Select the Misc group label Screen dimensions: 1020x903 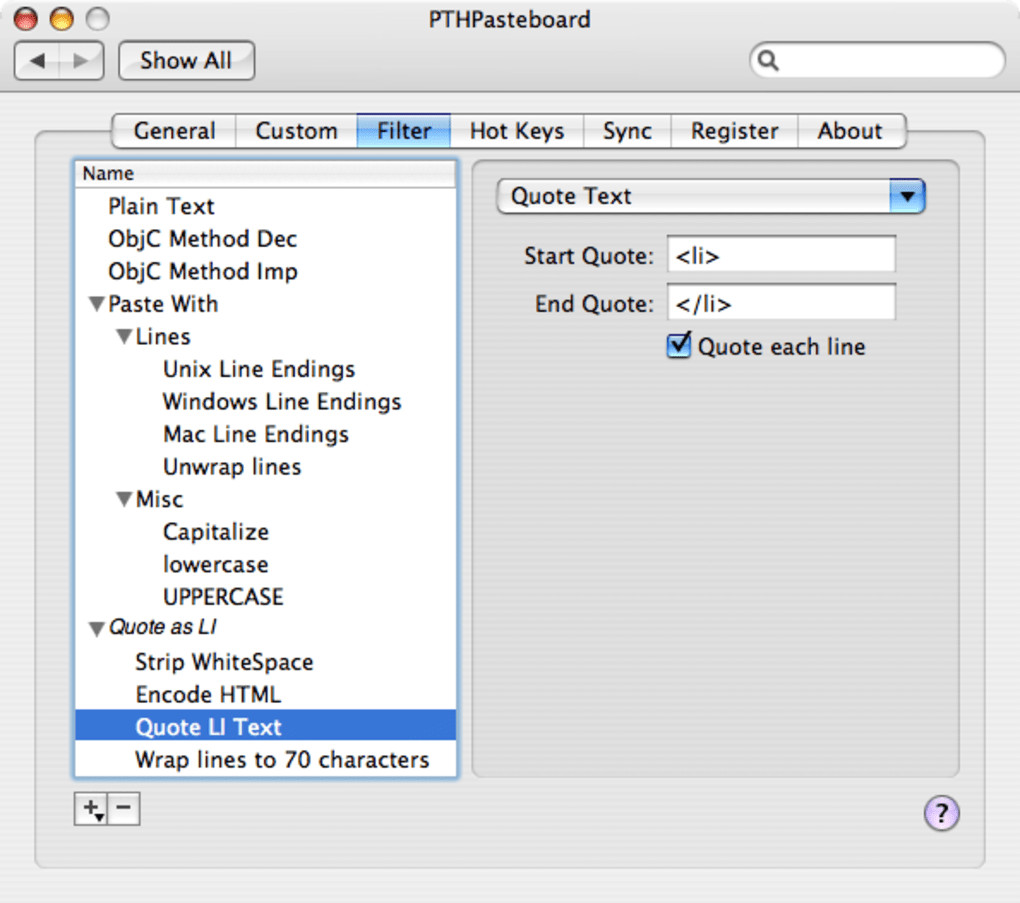(x=159, y=499)
